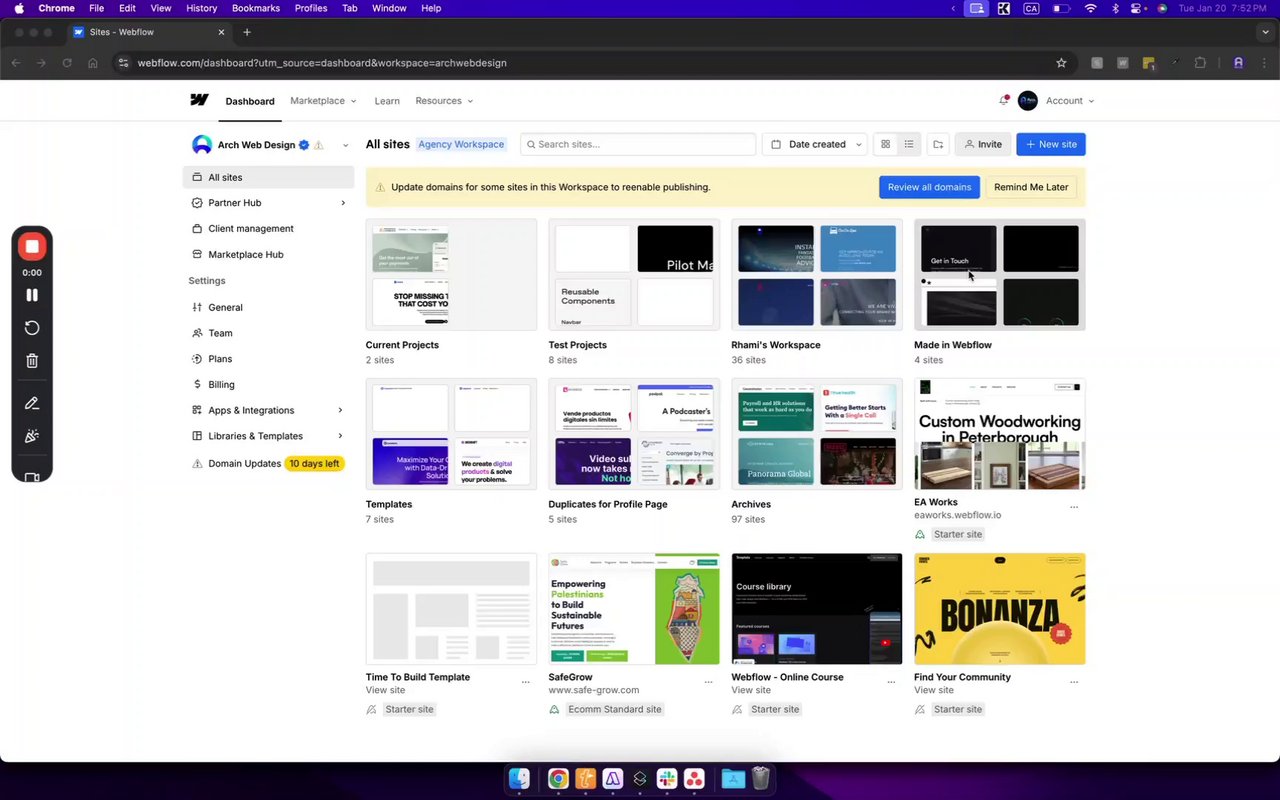Viewport: 1280px width, 800px height.
Task: Open the www.safe-grow.com link
Action: [594, 690]
